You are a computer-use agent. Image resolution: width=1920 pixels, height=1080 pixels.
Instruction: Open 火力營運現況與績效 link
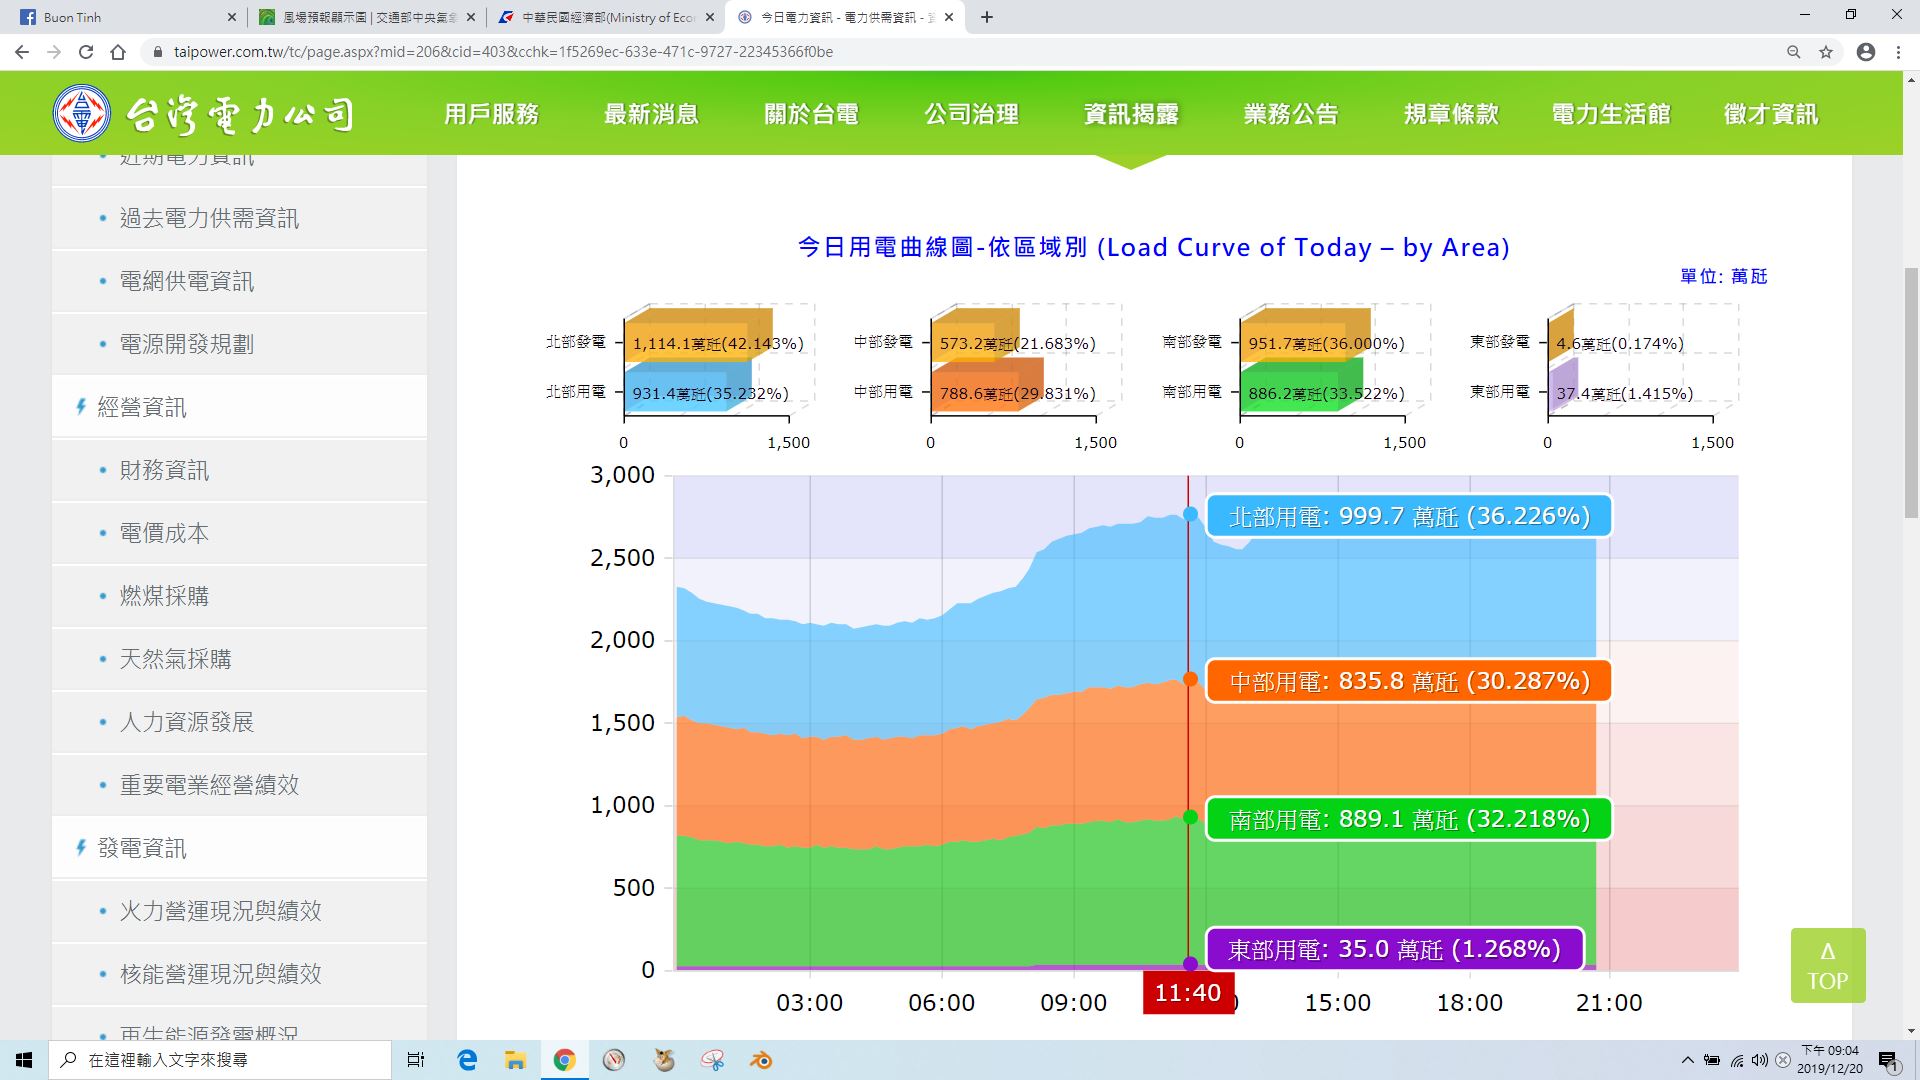(239, 911)
